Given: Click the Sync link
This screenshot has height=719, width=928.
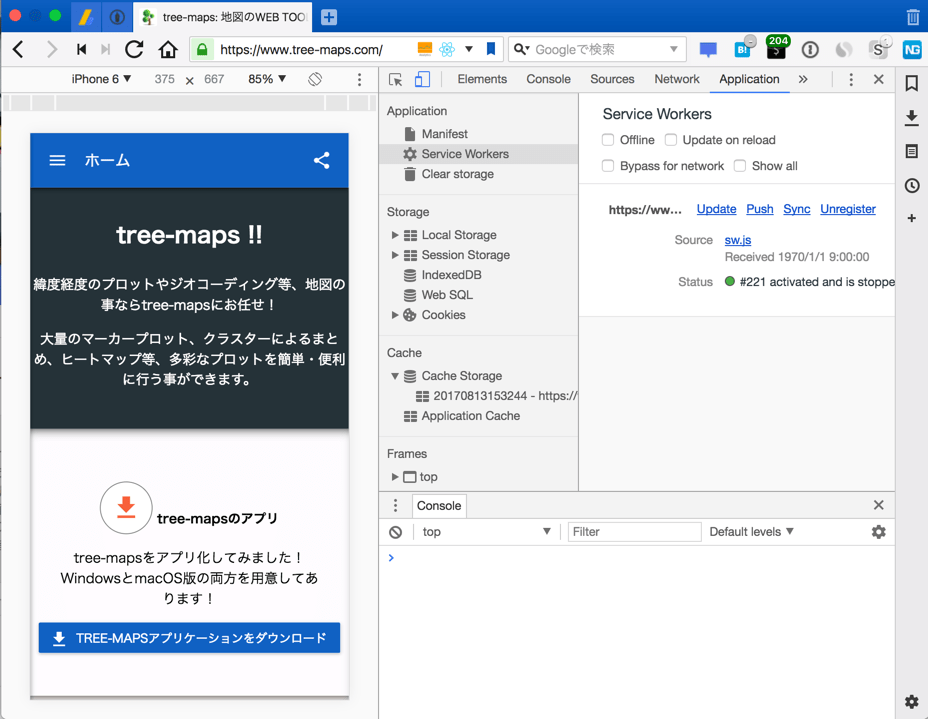Looking at the screenshot, I should click(x=797, y=209).
